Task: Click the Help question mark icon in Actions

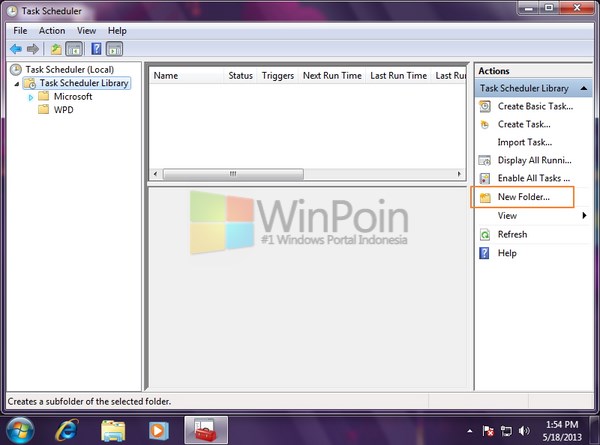Action: [484, 253]
